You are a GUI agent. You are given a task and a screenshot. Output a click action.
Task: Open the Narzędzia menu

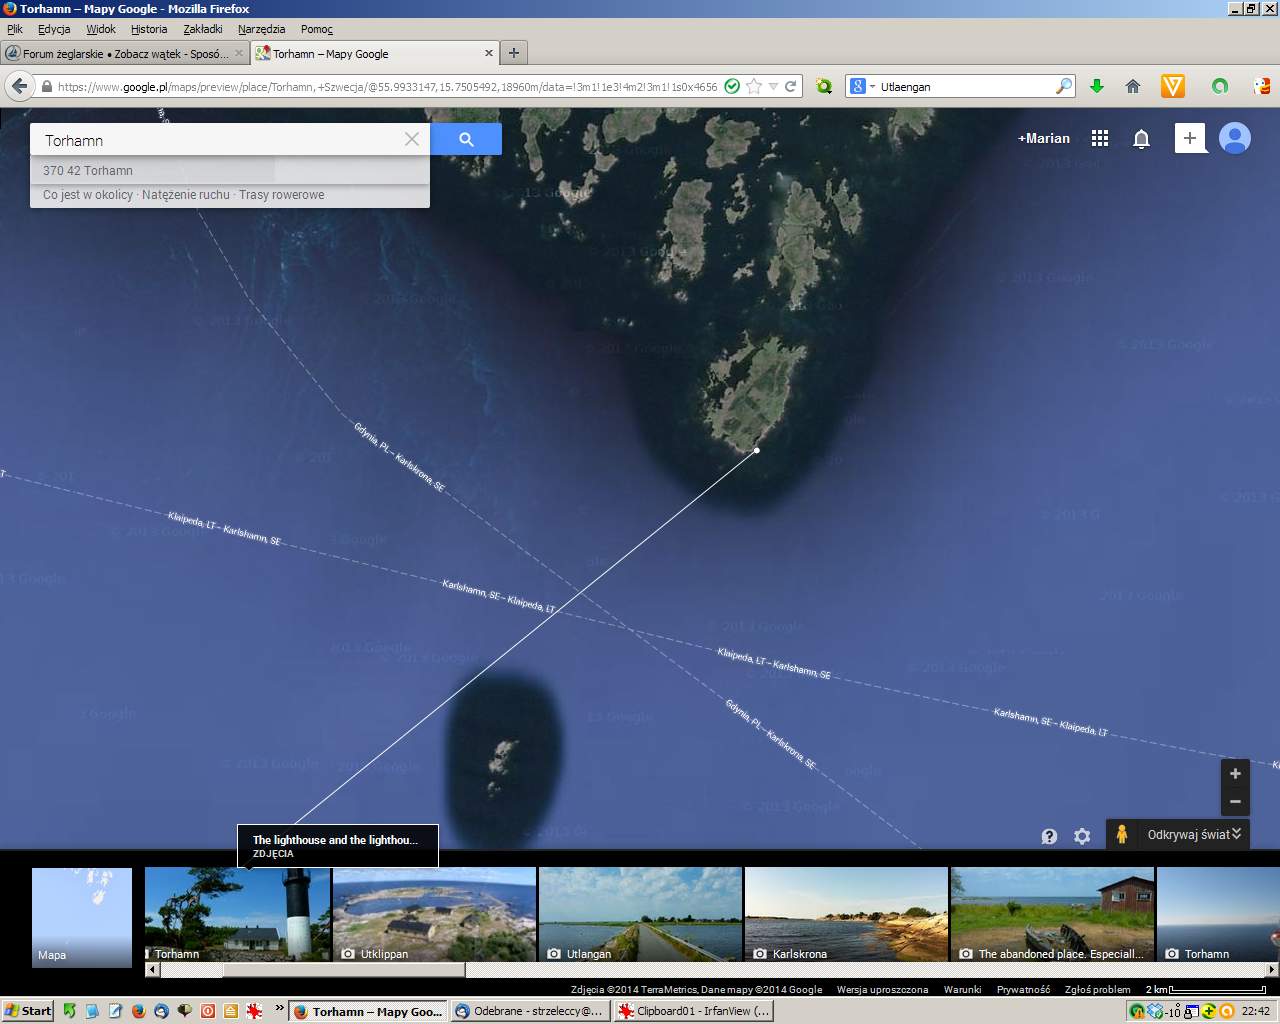261,29
